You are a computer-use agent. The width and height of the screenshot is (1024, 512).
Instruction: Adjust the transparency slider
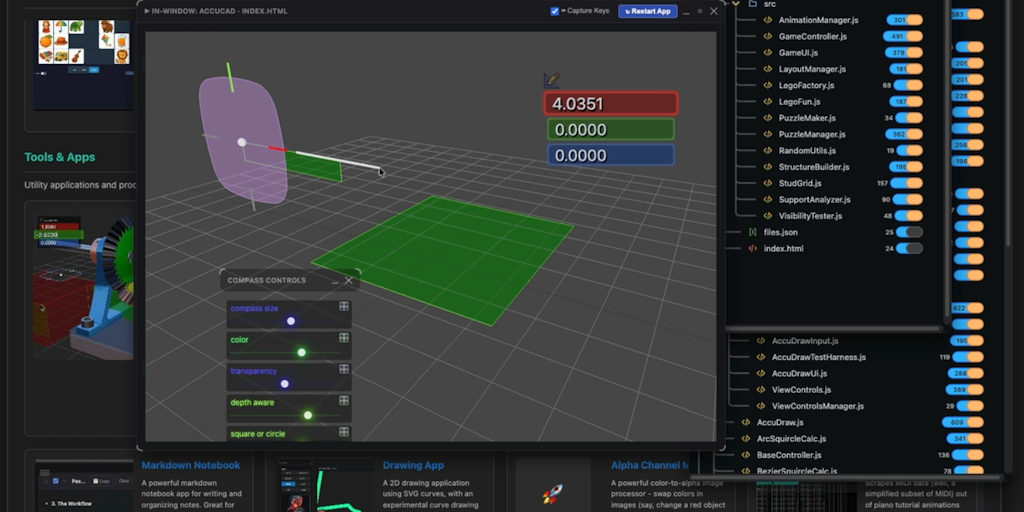click(x=286, y=383)
